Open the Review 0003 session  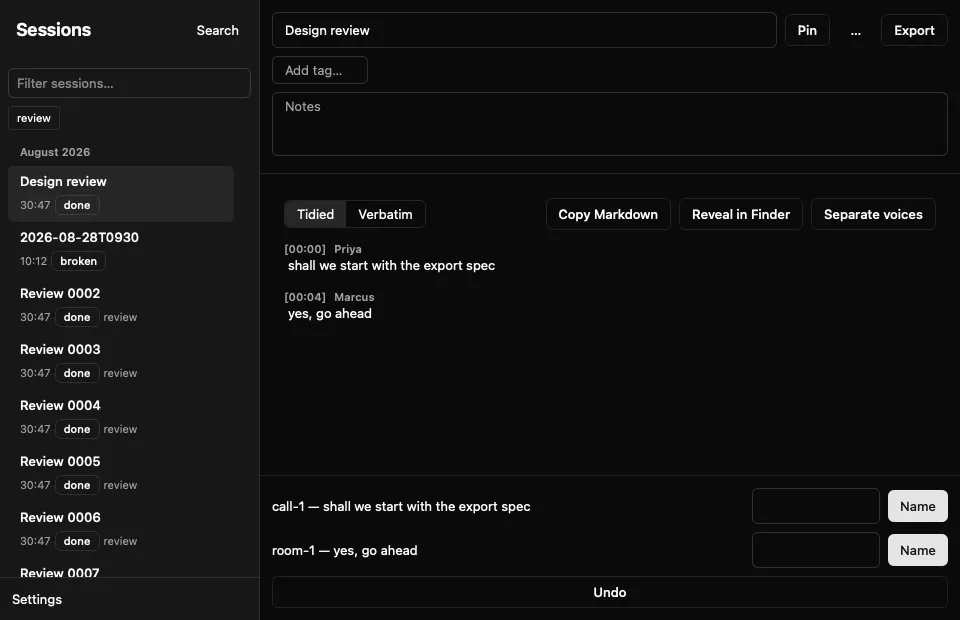coord(121,361)
